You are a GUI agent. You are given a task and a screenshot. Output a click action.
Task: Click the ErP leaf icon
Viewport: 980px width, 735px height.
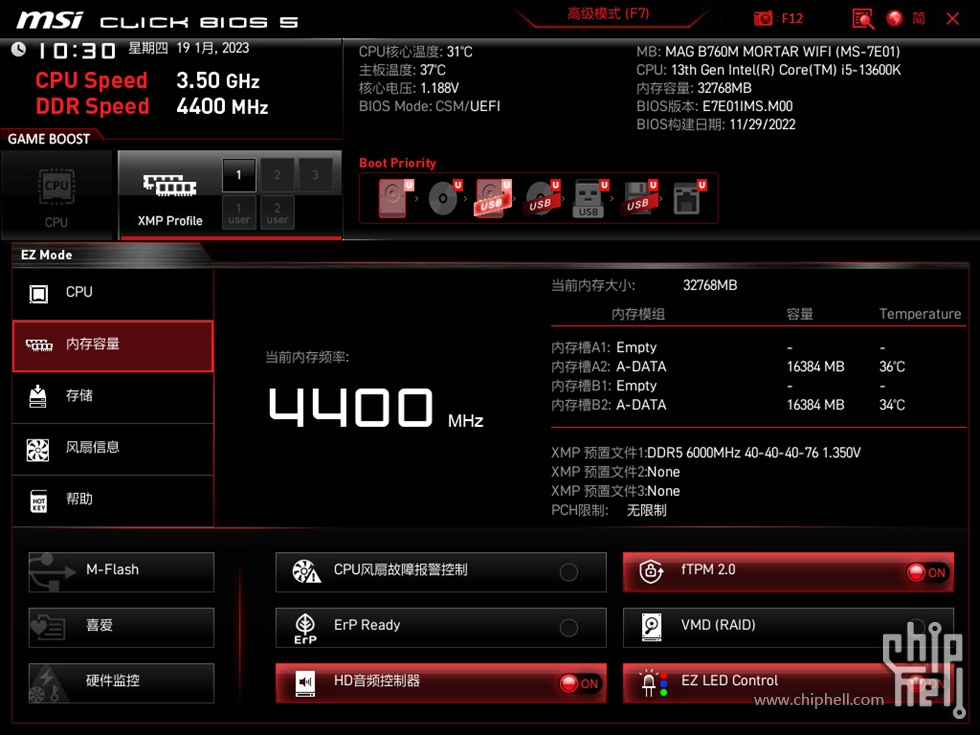pyautogui.click(x=305, y=628)
